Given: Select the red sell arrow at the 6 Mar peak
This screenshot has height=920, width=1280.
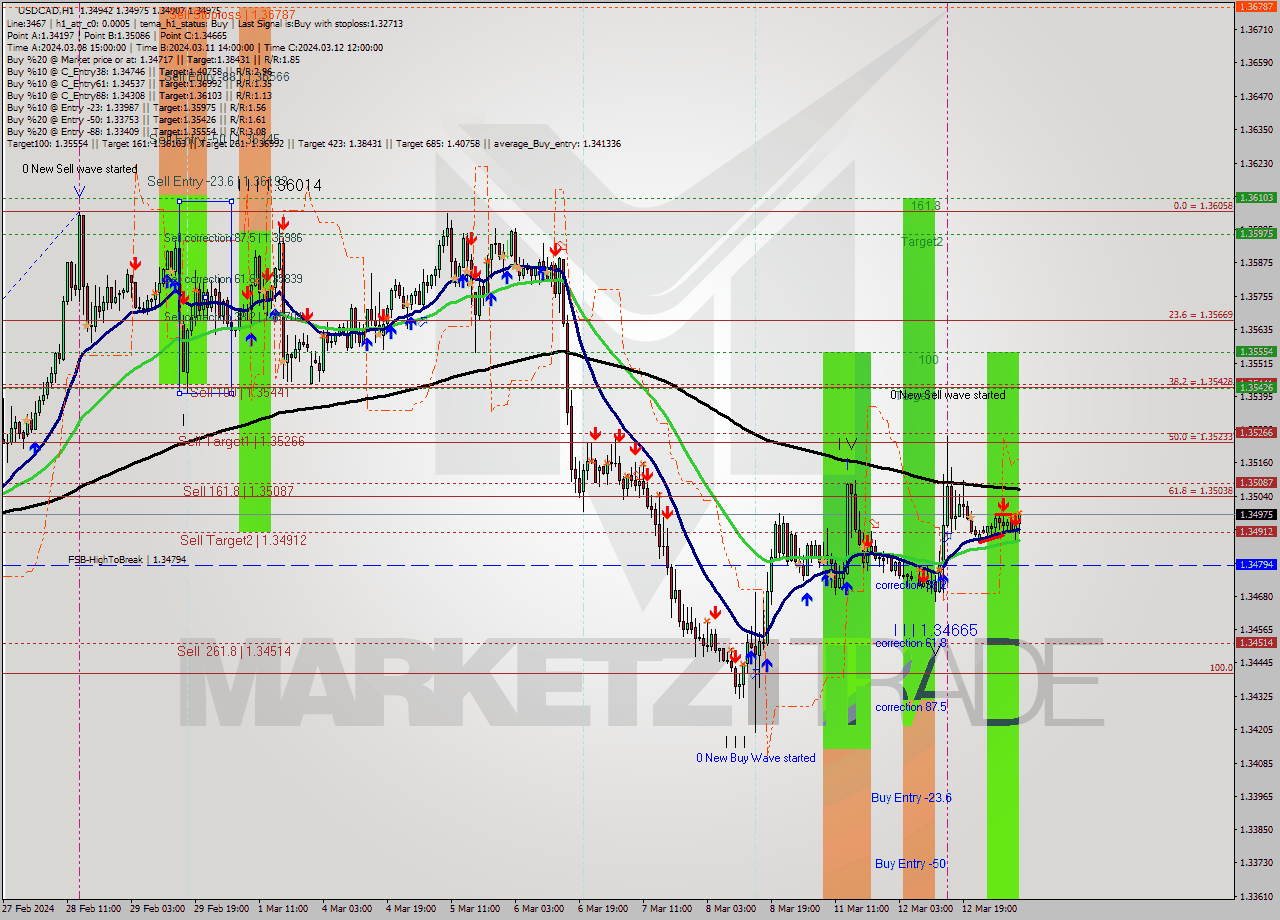Looking at the screenshot, I should click(556, 250).
